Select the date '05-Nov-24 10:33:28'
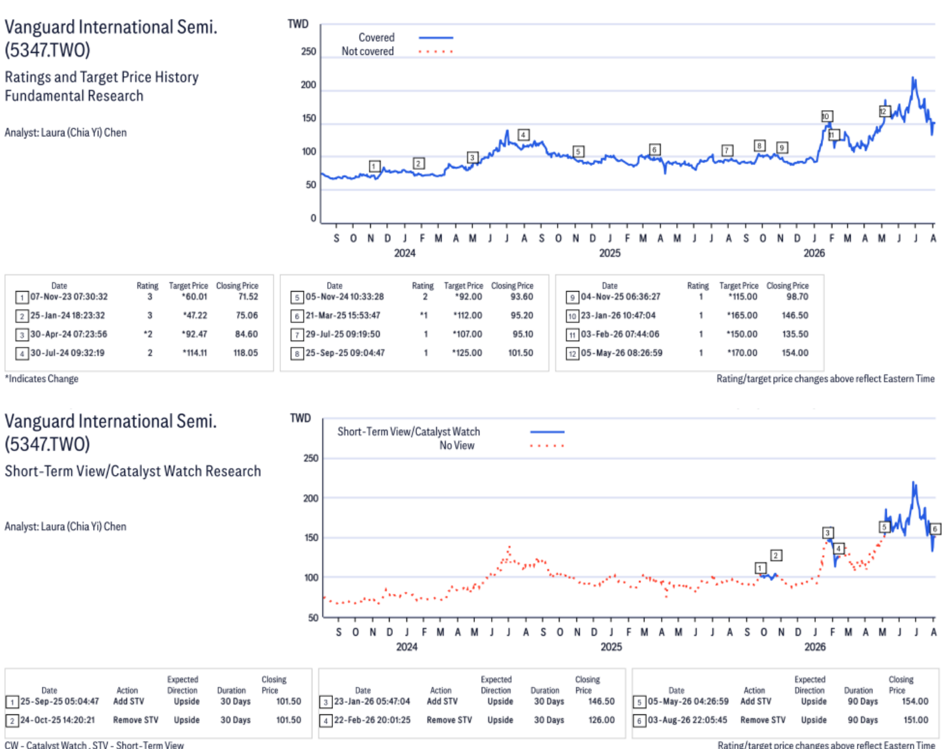The height and width of the screenshot is (749, 942). coord(345,297)
